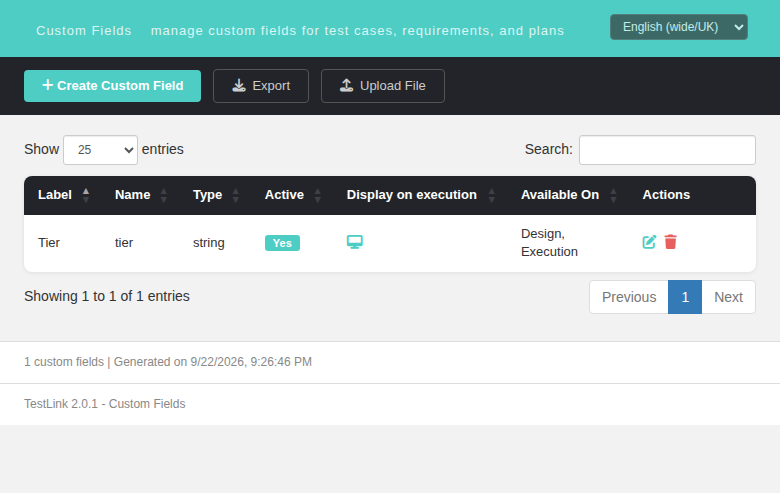Click the '1 custom fields | Generated on' footer text
This screenshot has width=780, height=493.
pos(168,362)
